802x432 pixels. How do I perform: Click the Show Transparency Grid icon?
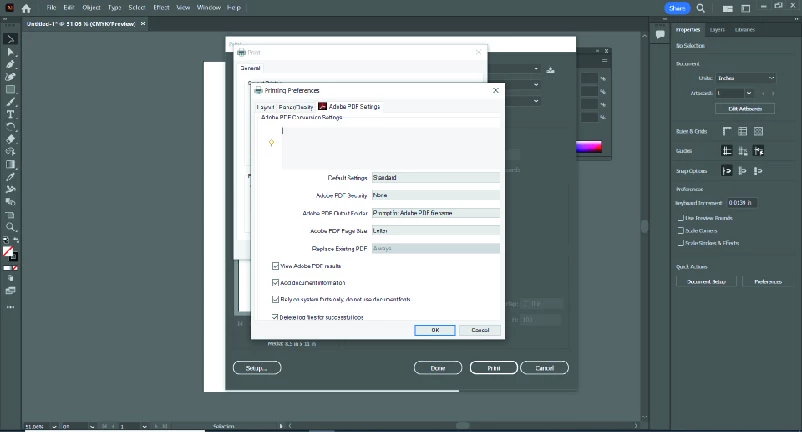pos(759,131)
